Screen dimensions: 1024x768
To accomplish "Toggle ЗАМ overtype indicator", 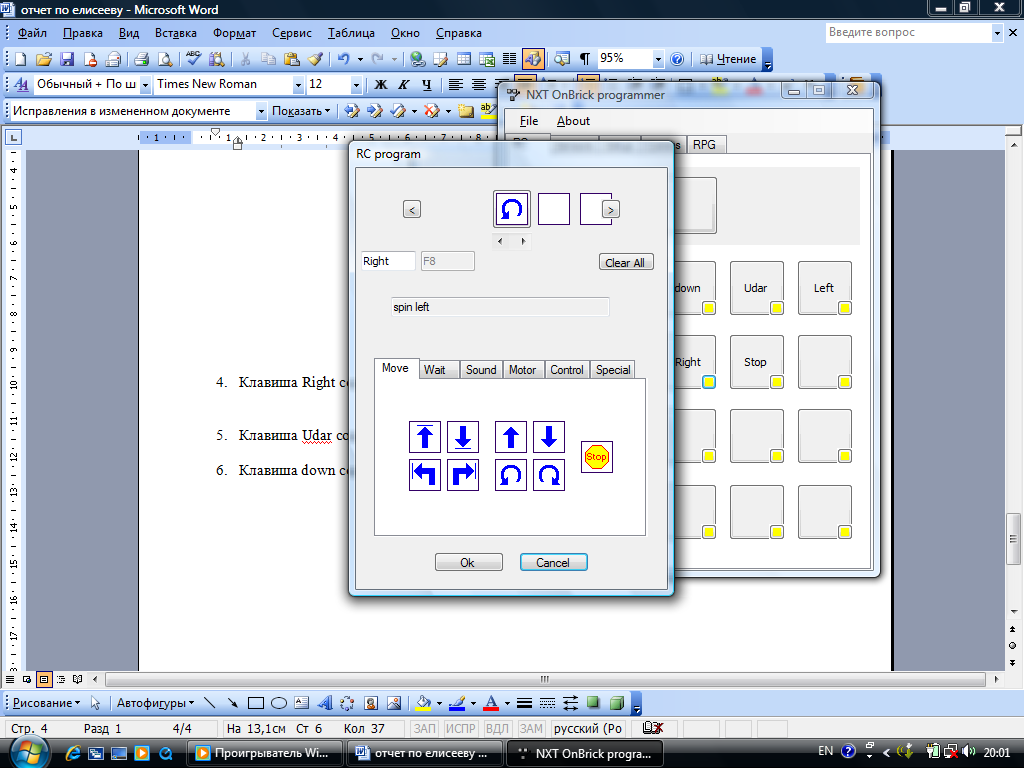I will 531,728.
